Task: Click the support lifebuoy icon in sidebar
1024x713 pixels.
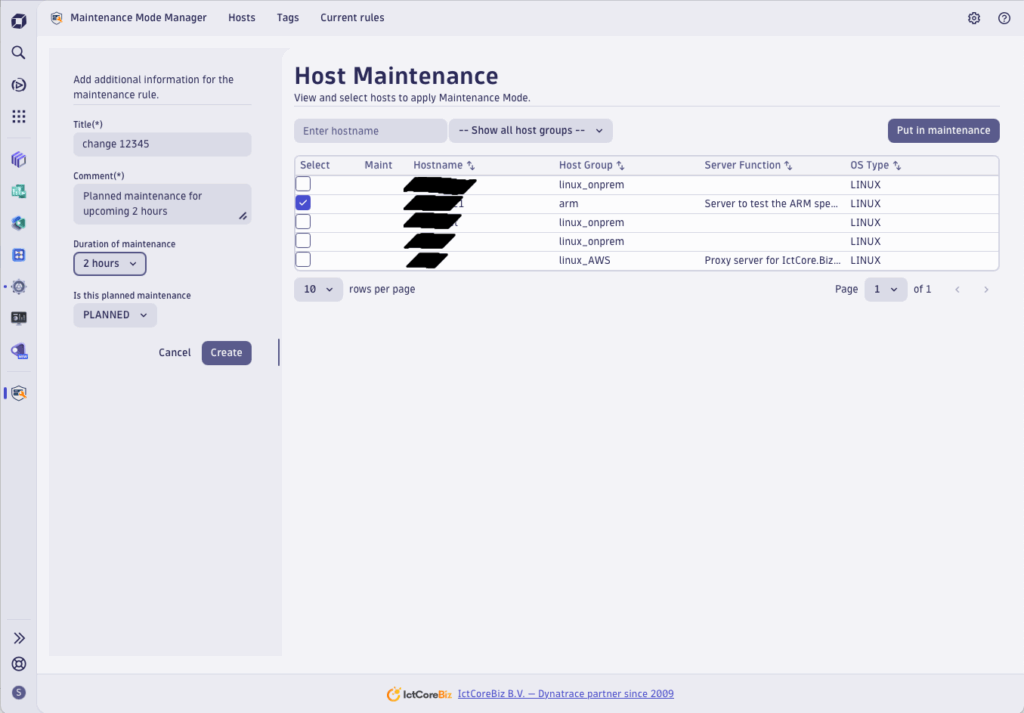Action: point(18,664)
